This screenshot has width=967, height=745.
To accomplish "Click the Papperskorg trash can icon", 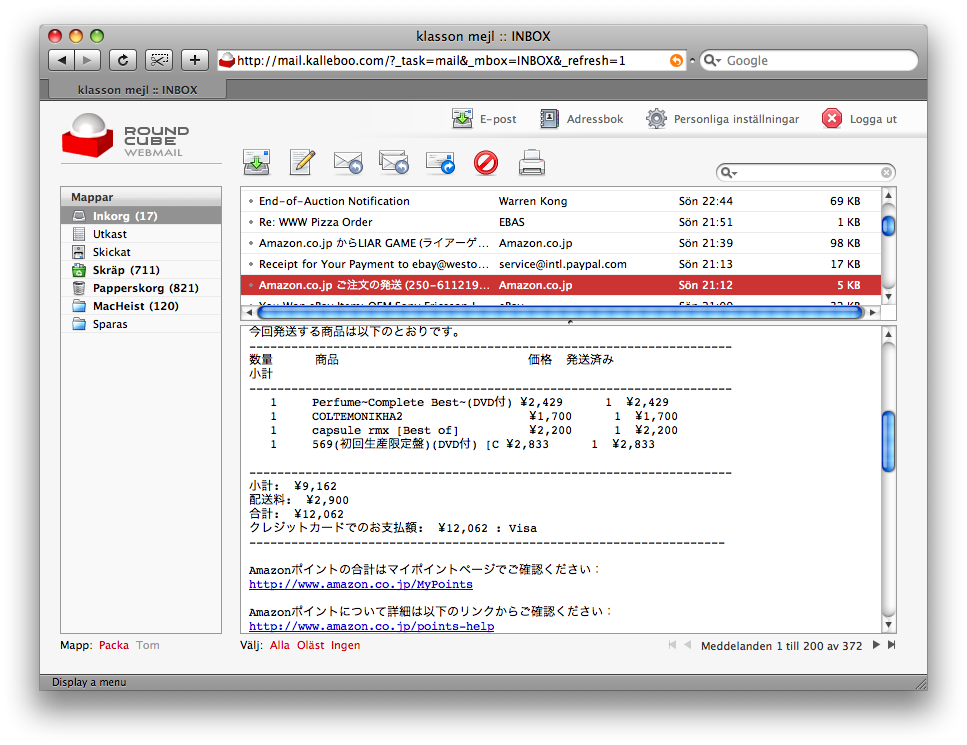I will point(79,287).
